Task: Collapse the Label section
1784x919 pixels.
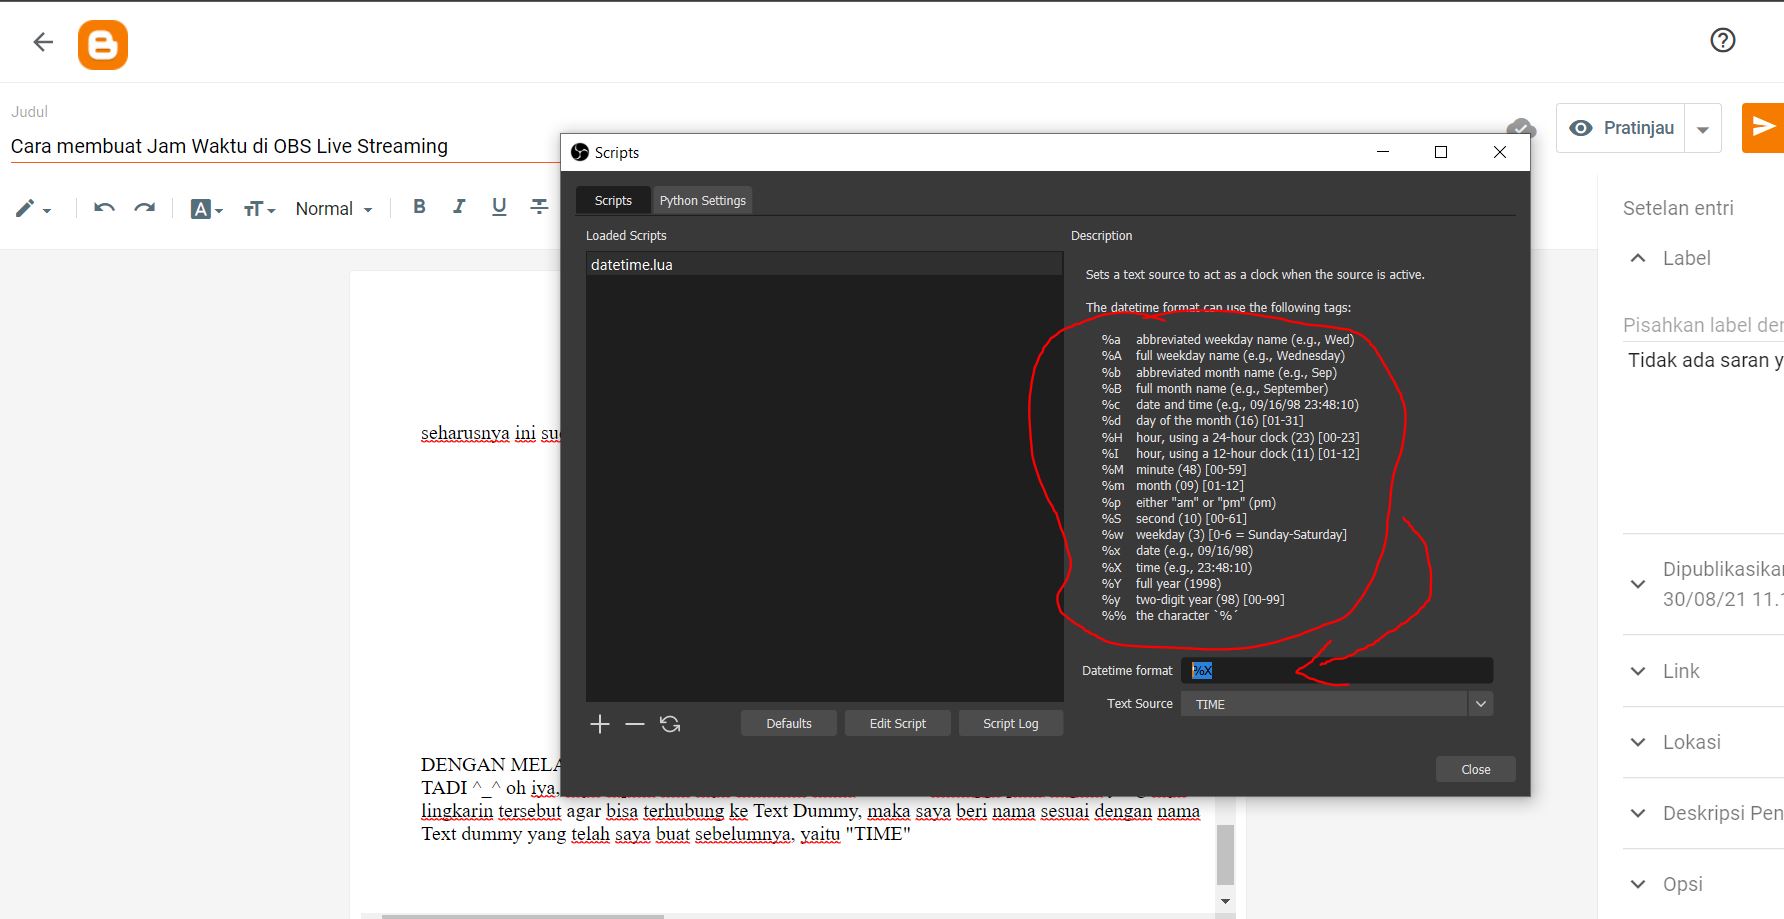Action: pyautogui.click(x=1638, y=258)
